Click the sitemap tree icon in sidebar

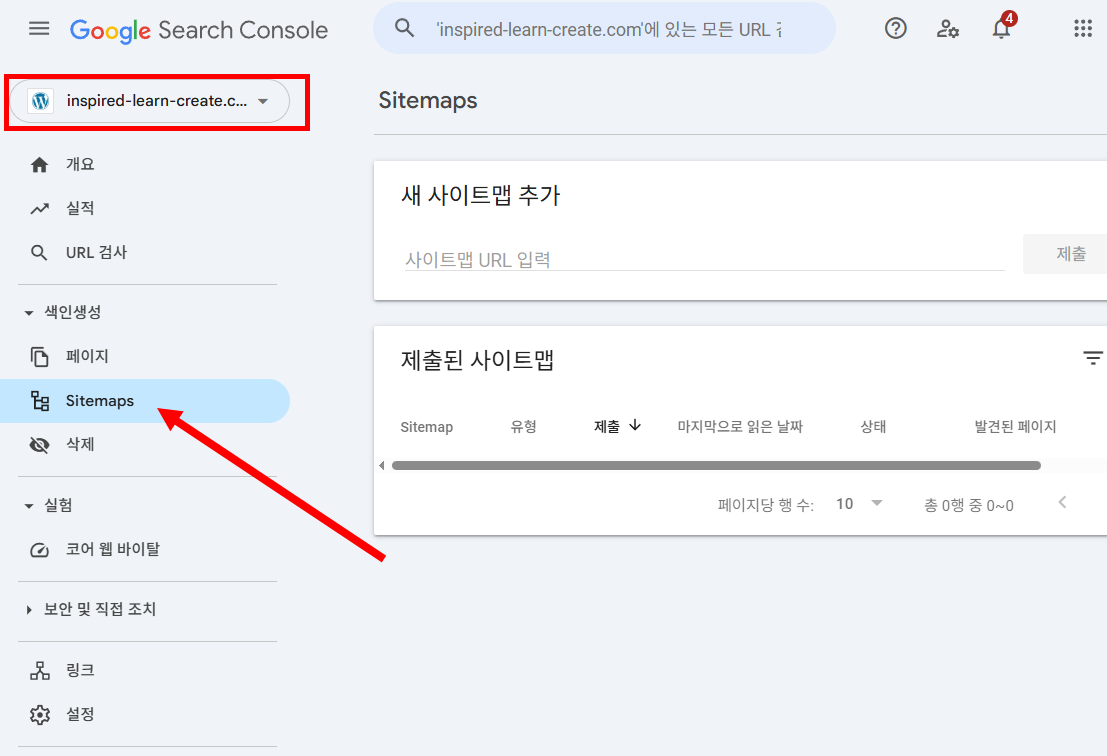point(40,400)
